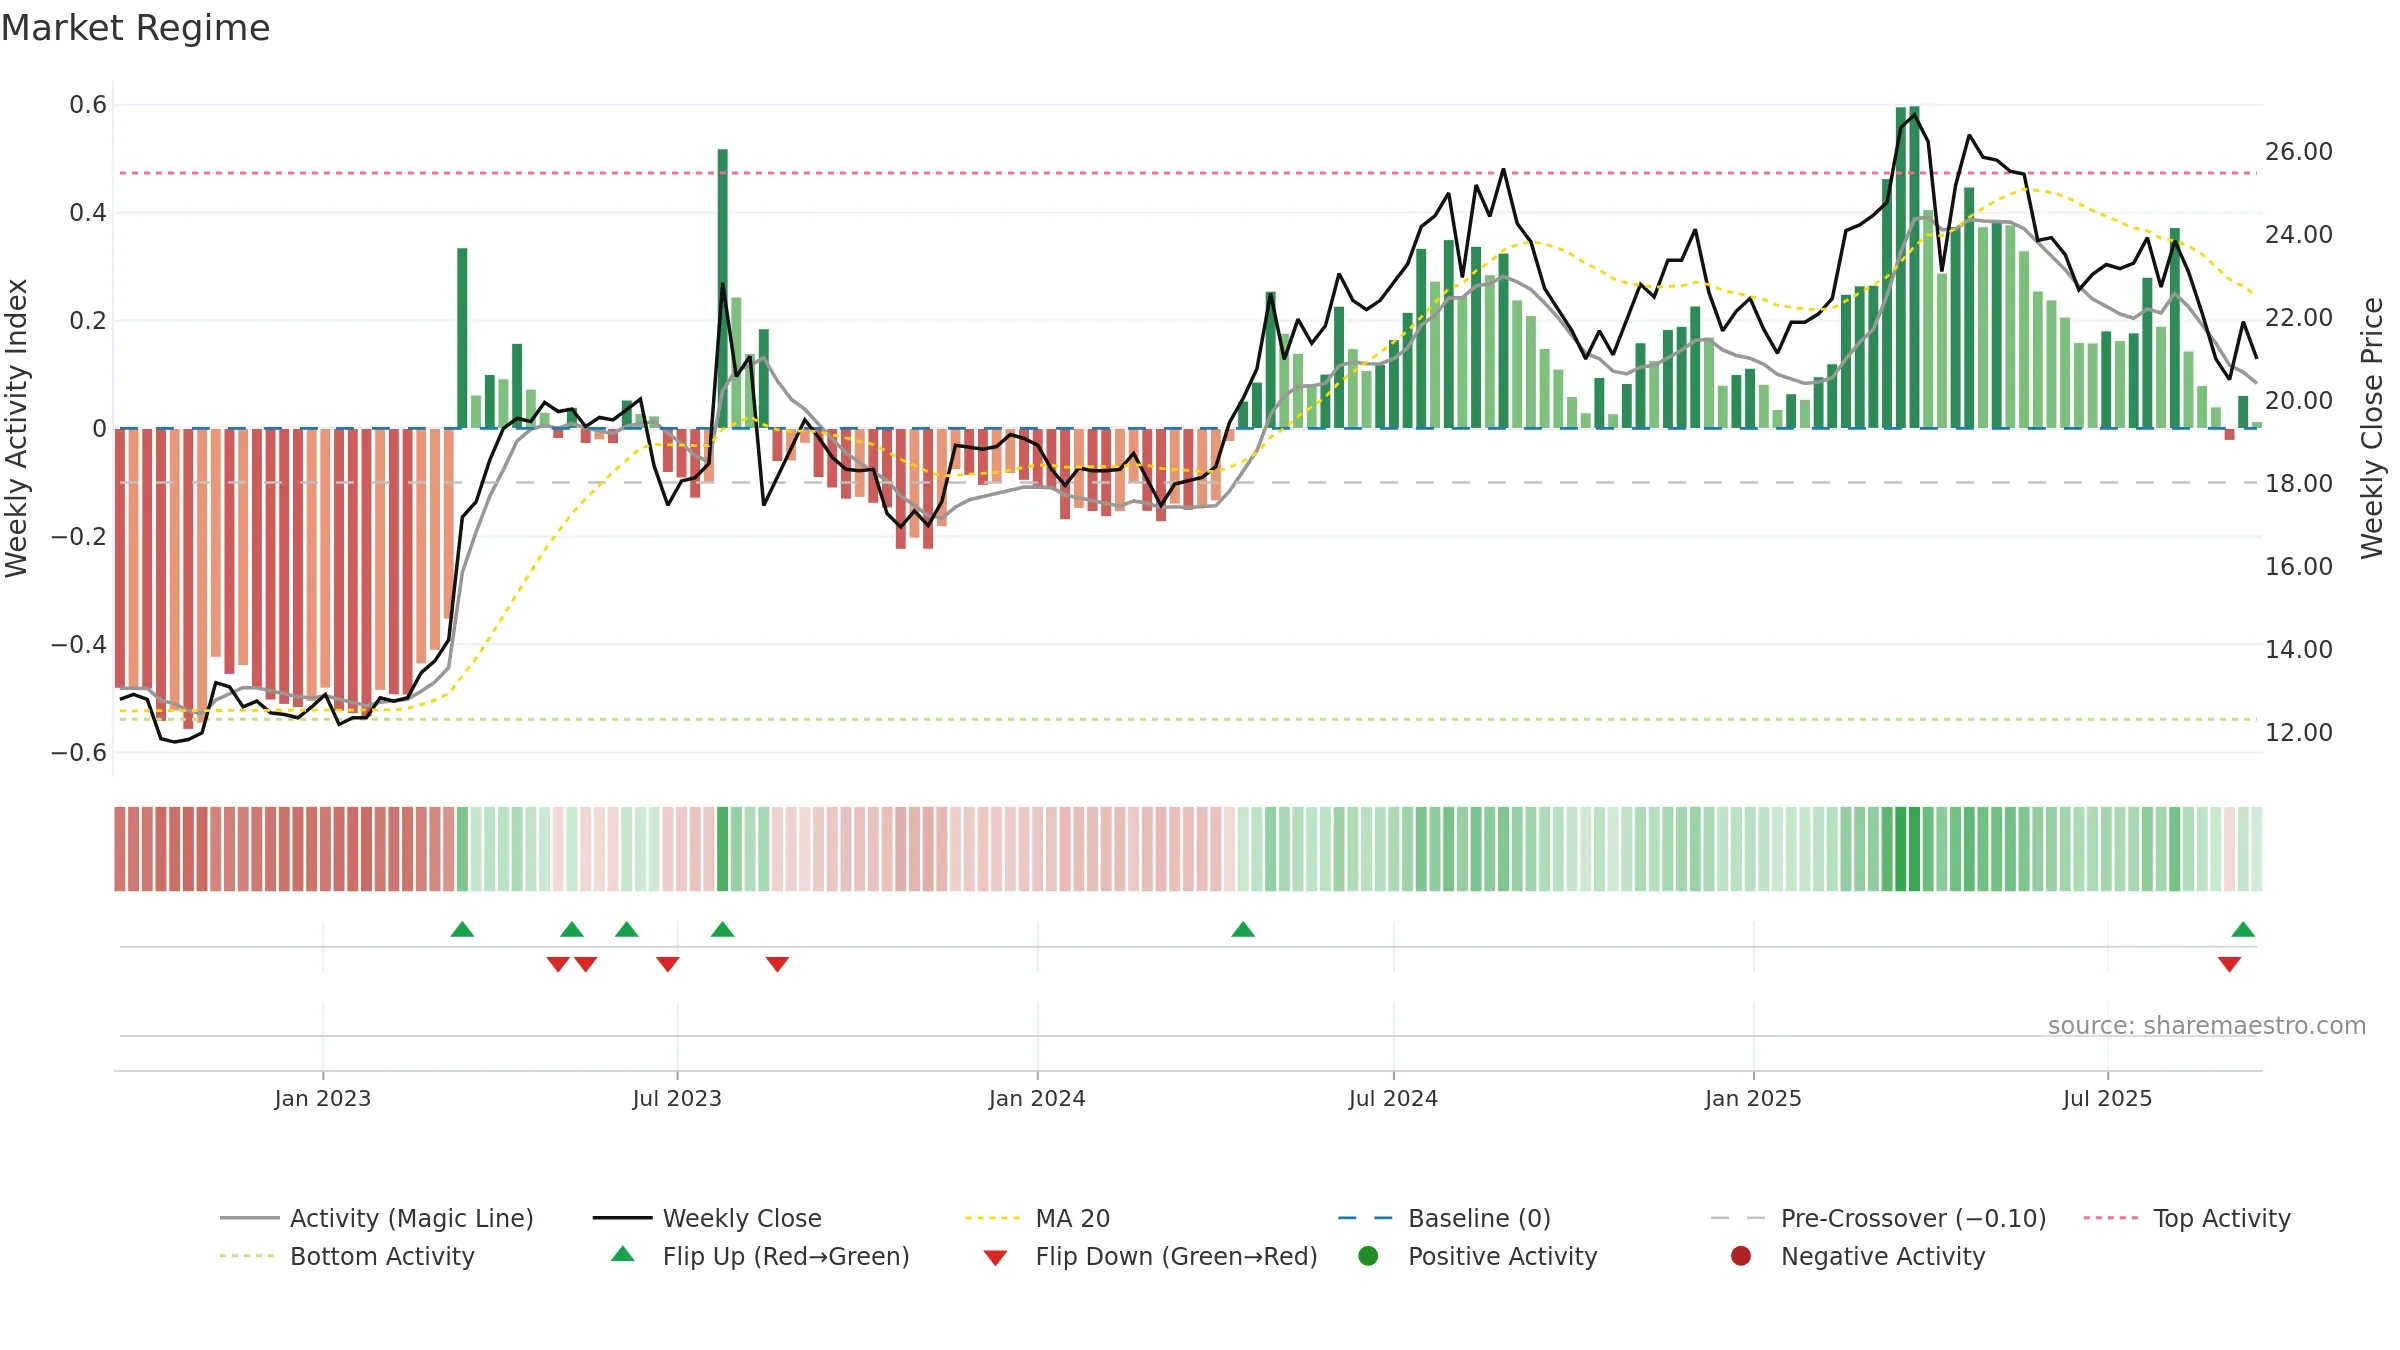
Task: Hide the MA 20 series in the legend
Action: coord(1037,1218)
